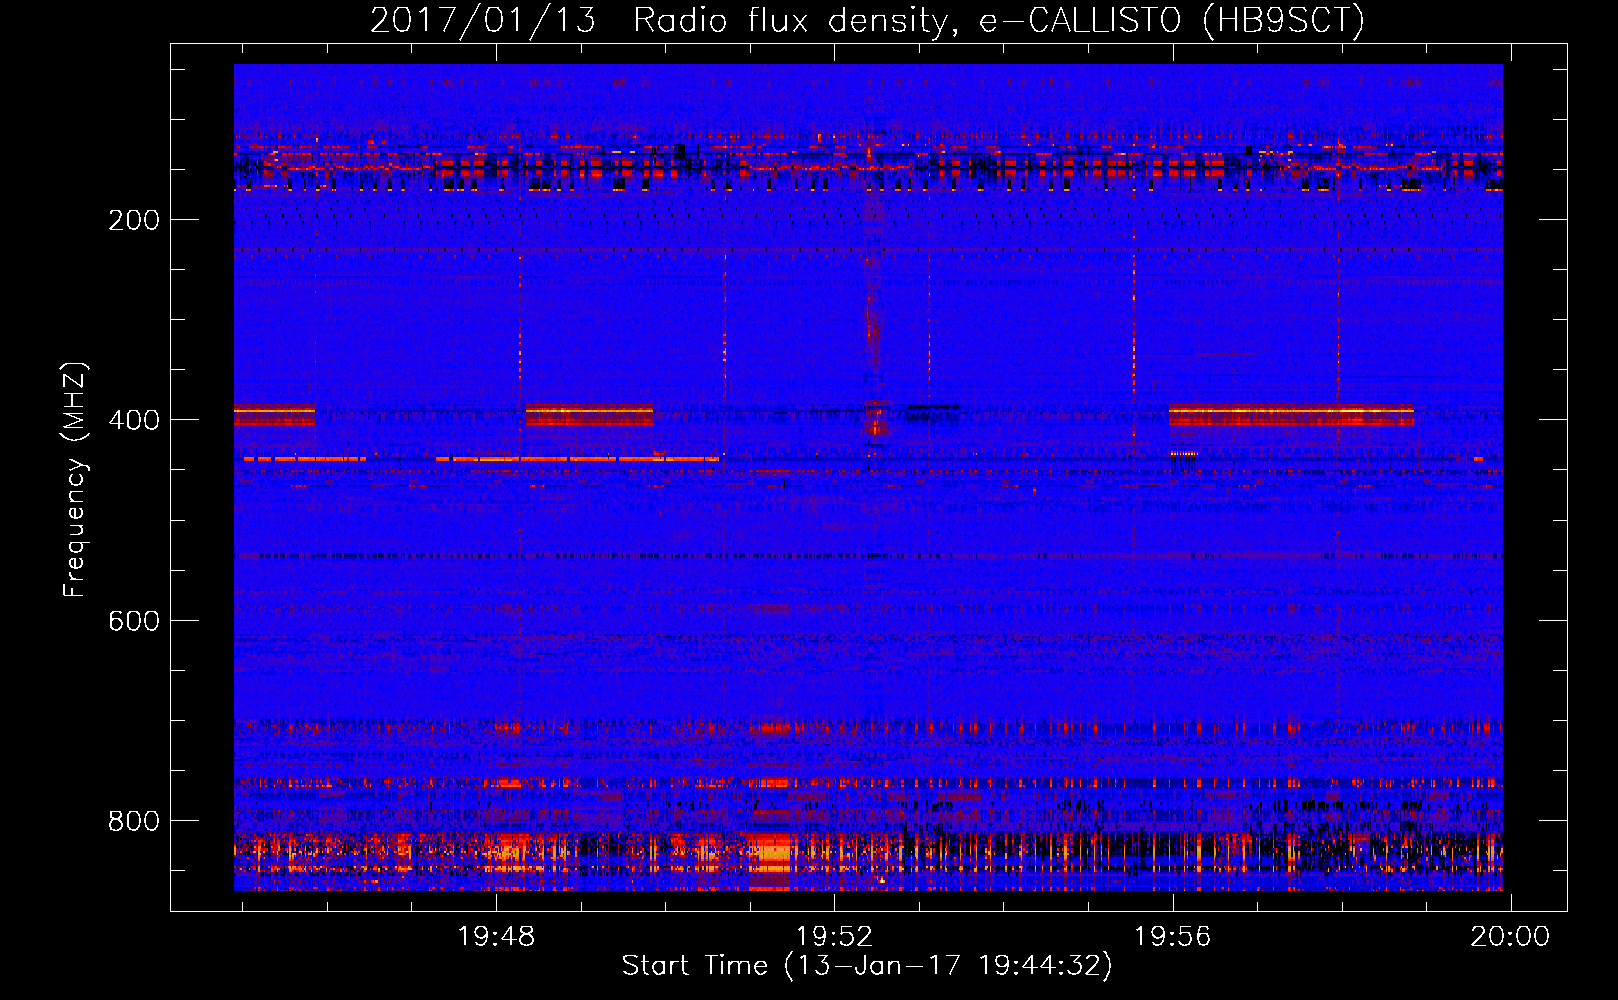Click the 19:52 time tick label

[834, 936]
